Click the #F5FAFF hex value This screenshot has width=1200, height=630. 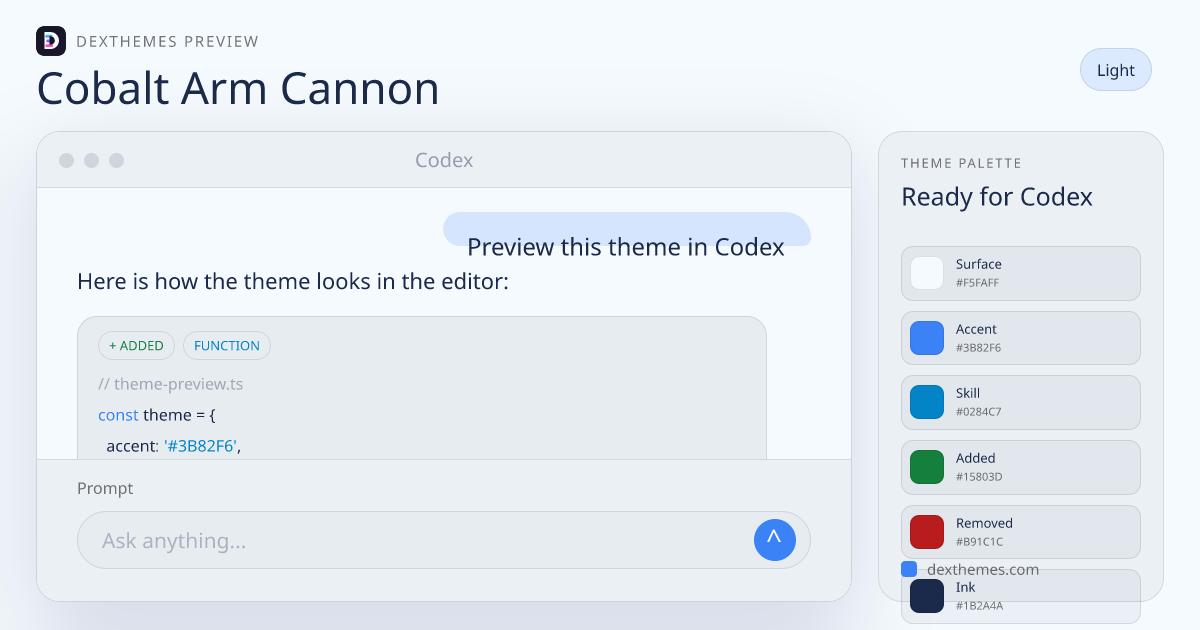pyautogui.click(x=977, y=283)
